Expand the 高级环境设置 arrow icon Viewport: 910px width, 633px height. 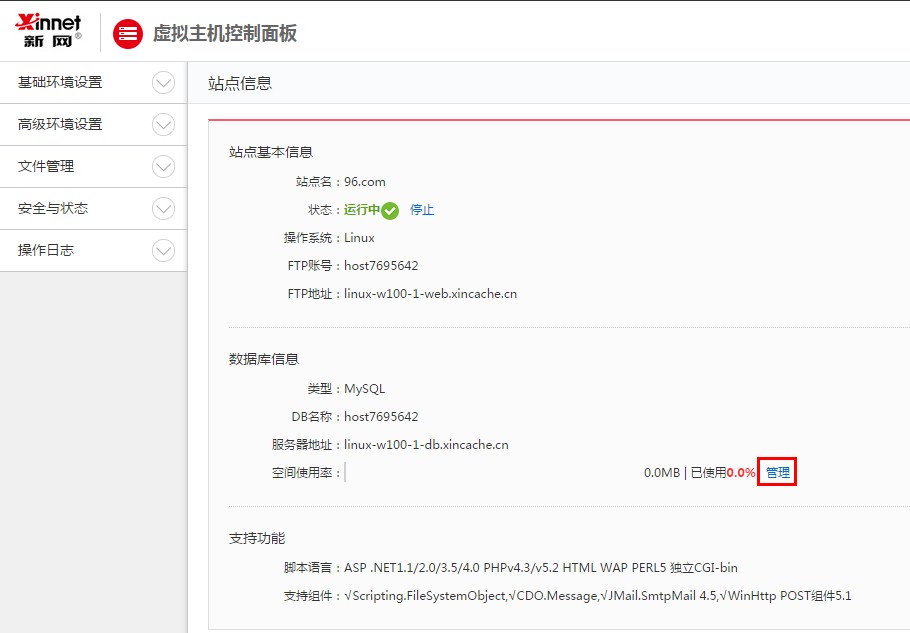163,125
